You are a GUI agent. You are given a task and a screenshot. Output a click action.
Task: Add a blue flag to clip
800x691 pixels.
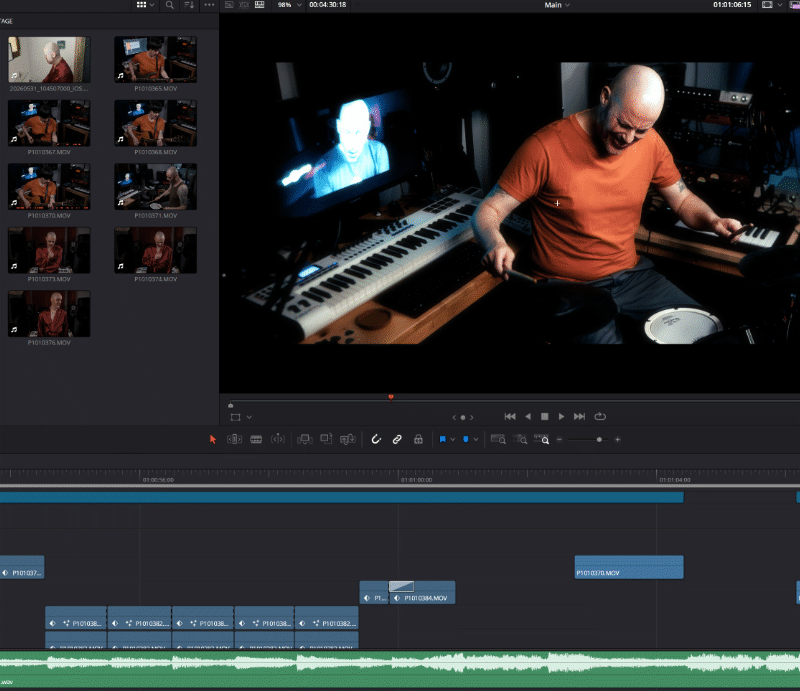442,439
